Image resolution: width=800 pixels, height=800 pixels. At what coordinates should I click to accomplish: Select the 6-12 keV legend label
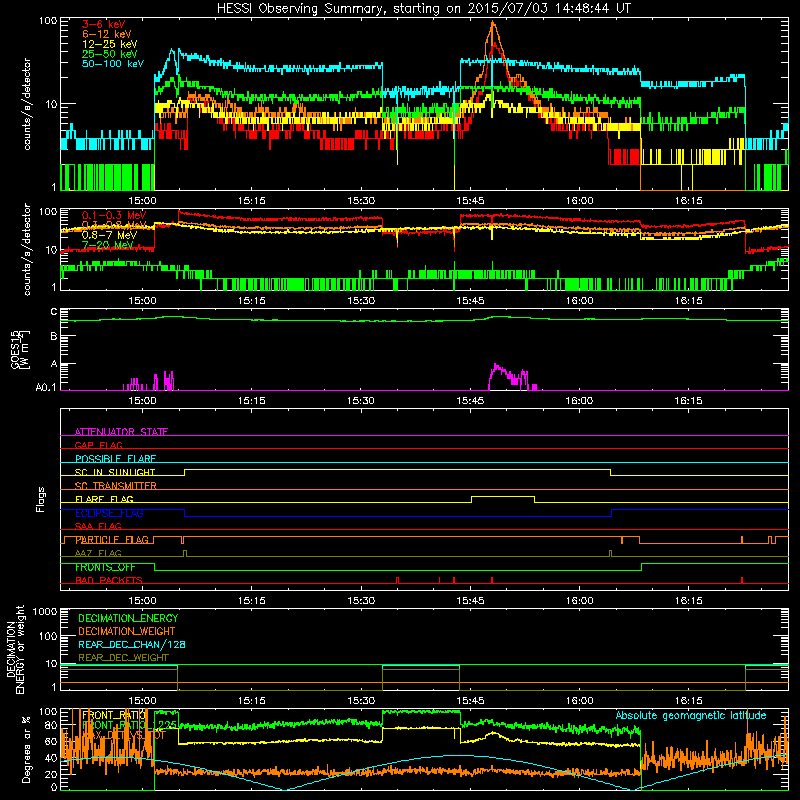point(106,34)
